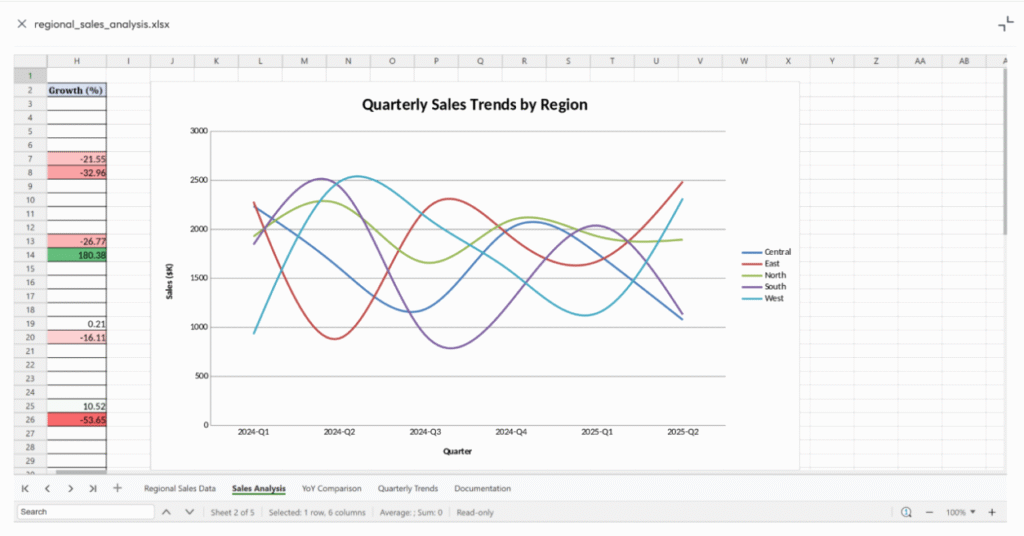Viewport: 1024px width, 536px height.
Task: Find next search result down arrow
Action: [x=189, y=512]
